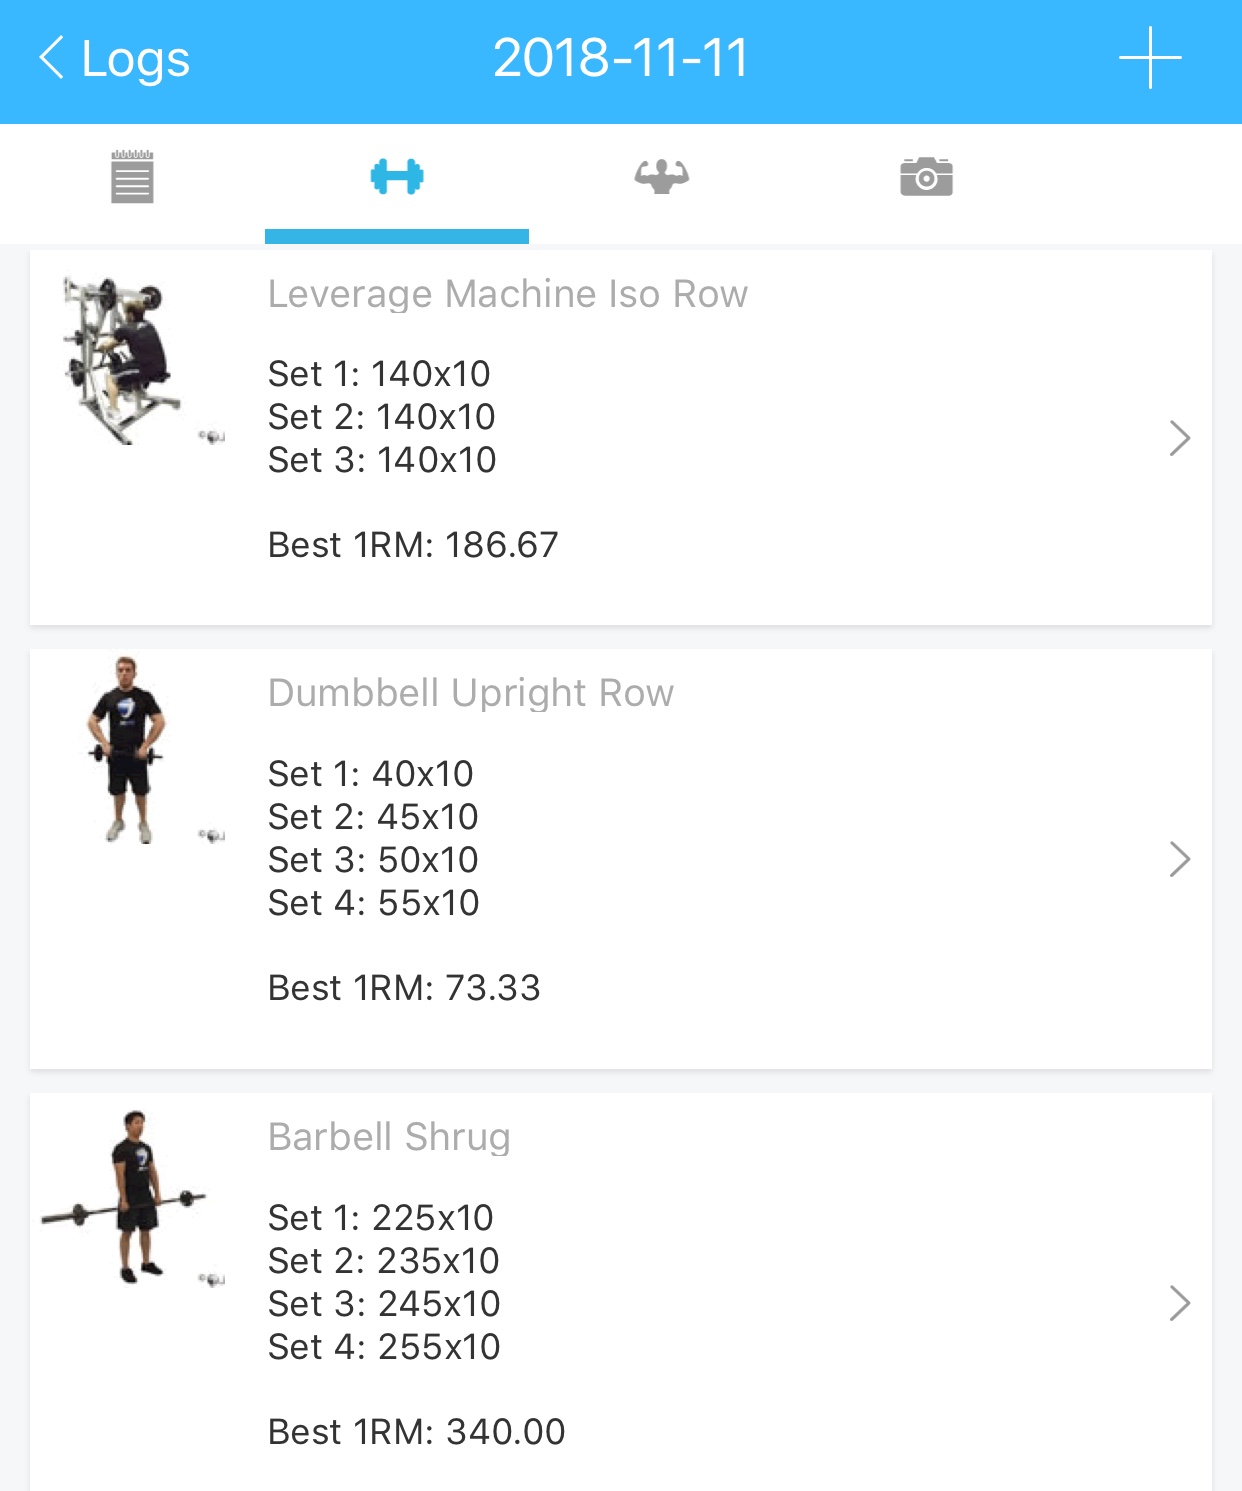Open Leverage Machine Iso Row title
This screenshot has width=1242, height=1491.
coord(508,294)
